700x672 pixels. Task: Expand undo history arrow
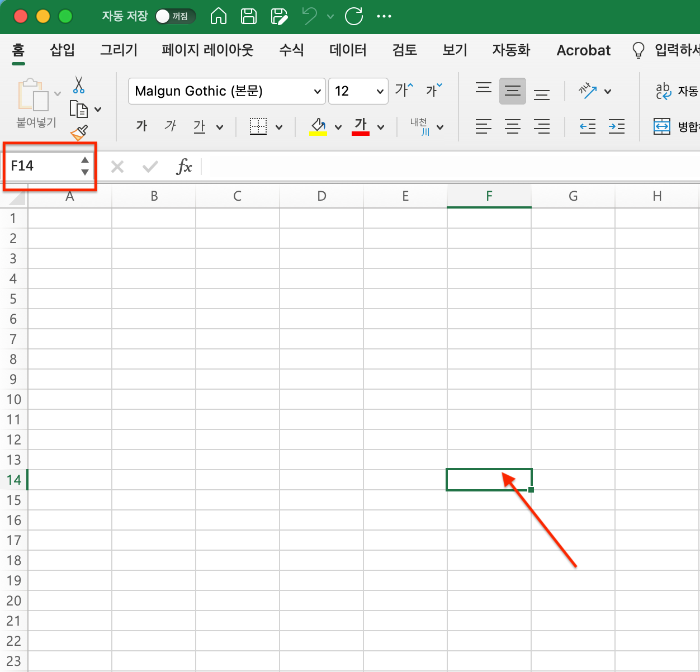[x=330, y=17]
